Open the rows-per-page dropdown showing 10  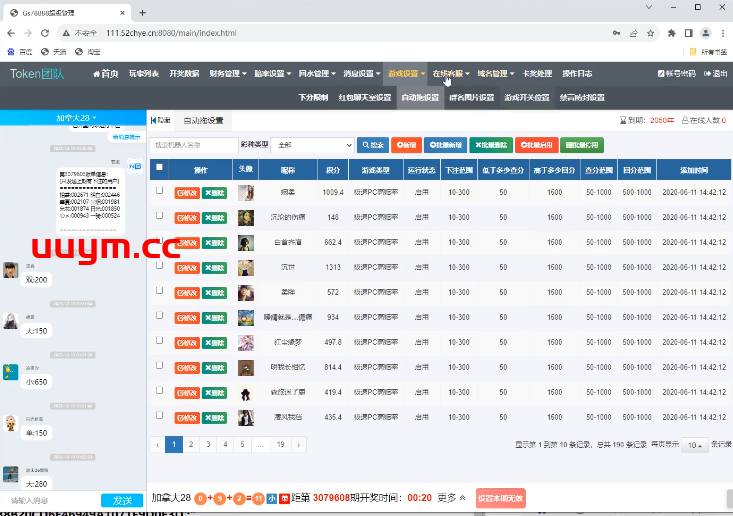[694, 445]
